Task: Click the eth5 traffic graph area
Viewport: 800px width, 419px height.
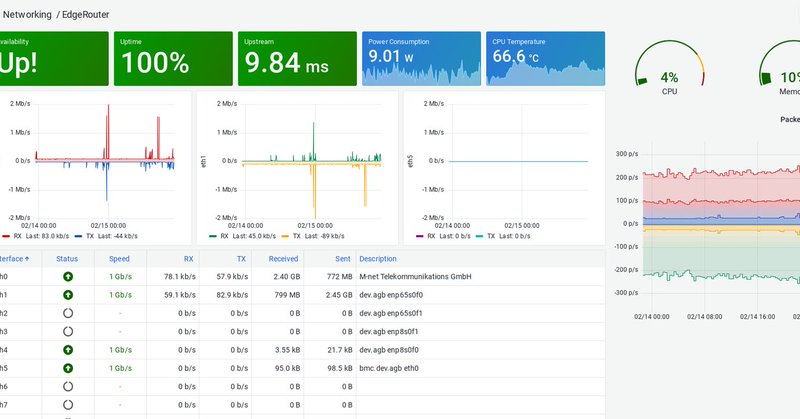Action: pyautogui.click(x=519, y=161)
